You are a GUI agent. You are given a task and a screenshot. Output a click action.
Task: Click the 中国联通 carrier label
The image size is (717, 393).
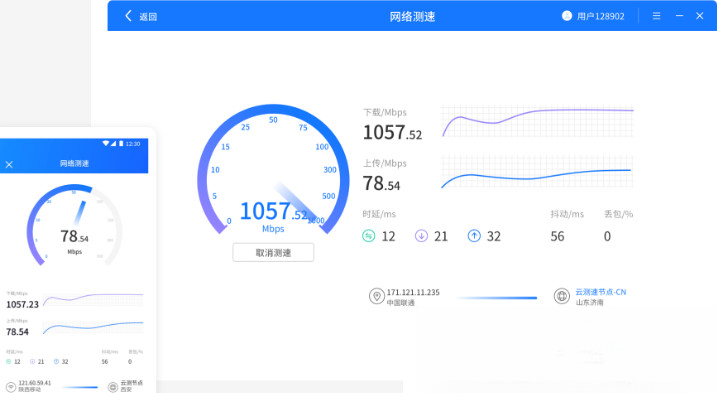coord(401,302)
